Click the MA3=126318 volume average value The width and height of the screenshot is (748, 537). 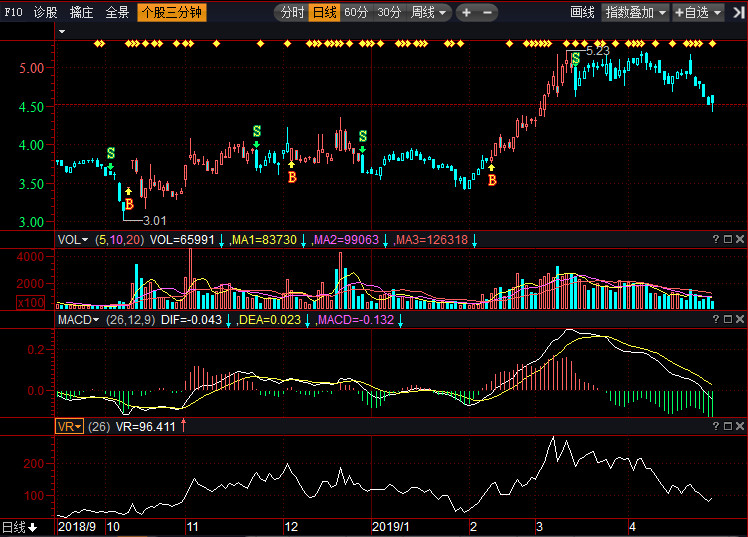(x=432, y=240)
